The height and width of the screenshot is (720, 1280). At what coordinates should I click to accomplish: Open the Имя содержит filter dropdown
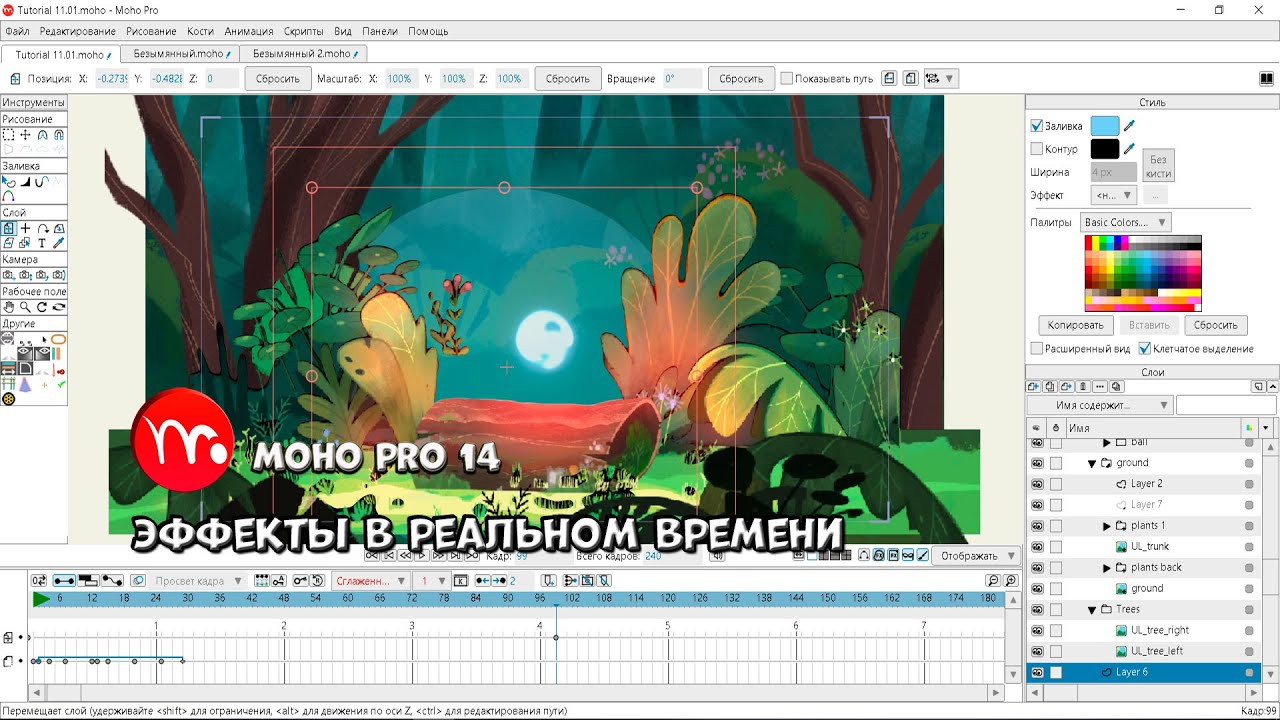(1099, 405)
